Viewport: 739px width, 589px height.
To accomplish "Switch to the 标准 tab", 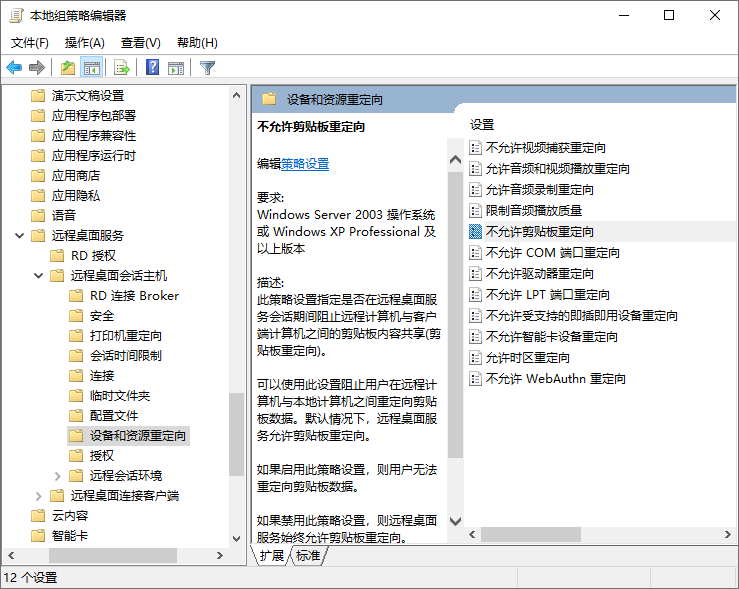I will 308,556.
